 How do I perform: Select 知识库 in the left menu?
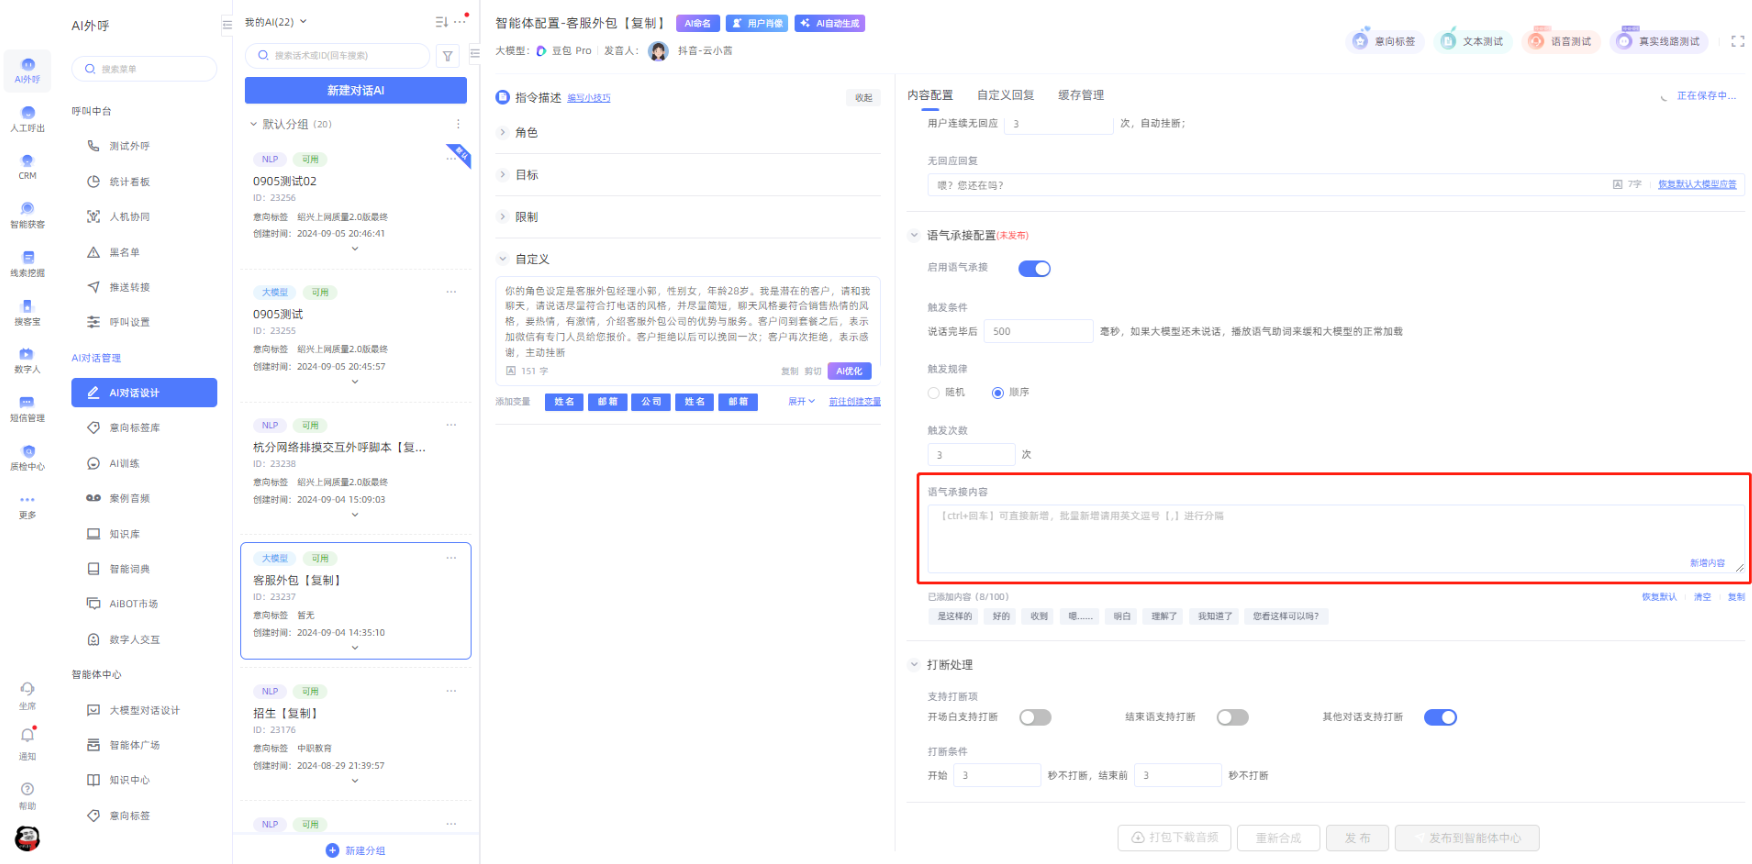click(x=124, y=534)
